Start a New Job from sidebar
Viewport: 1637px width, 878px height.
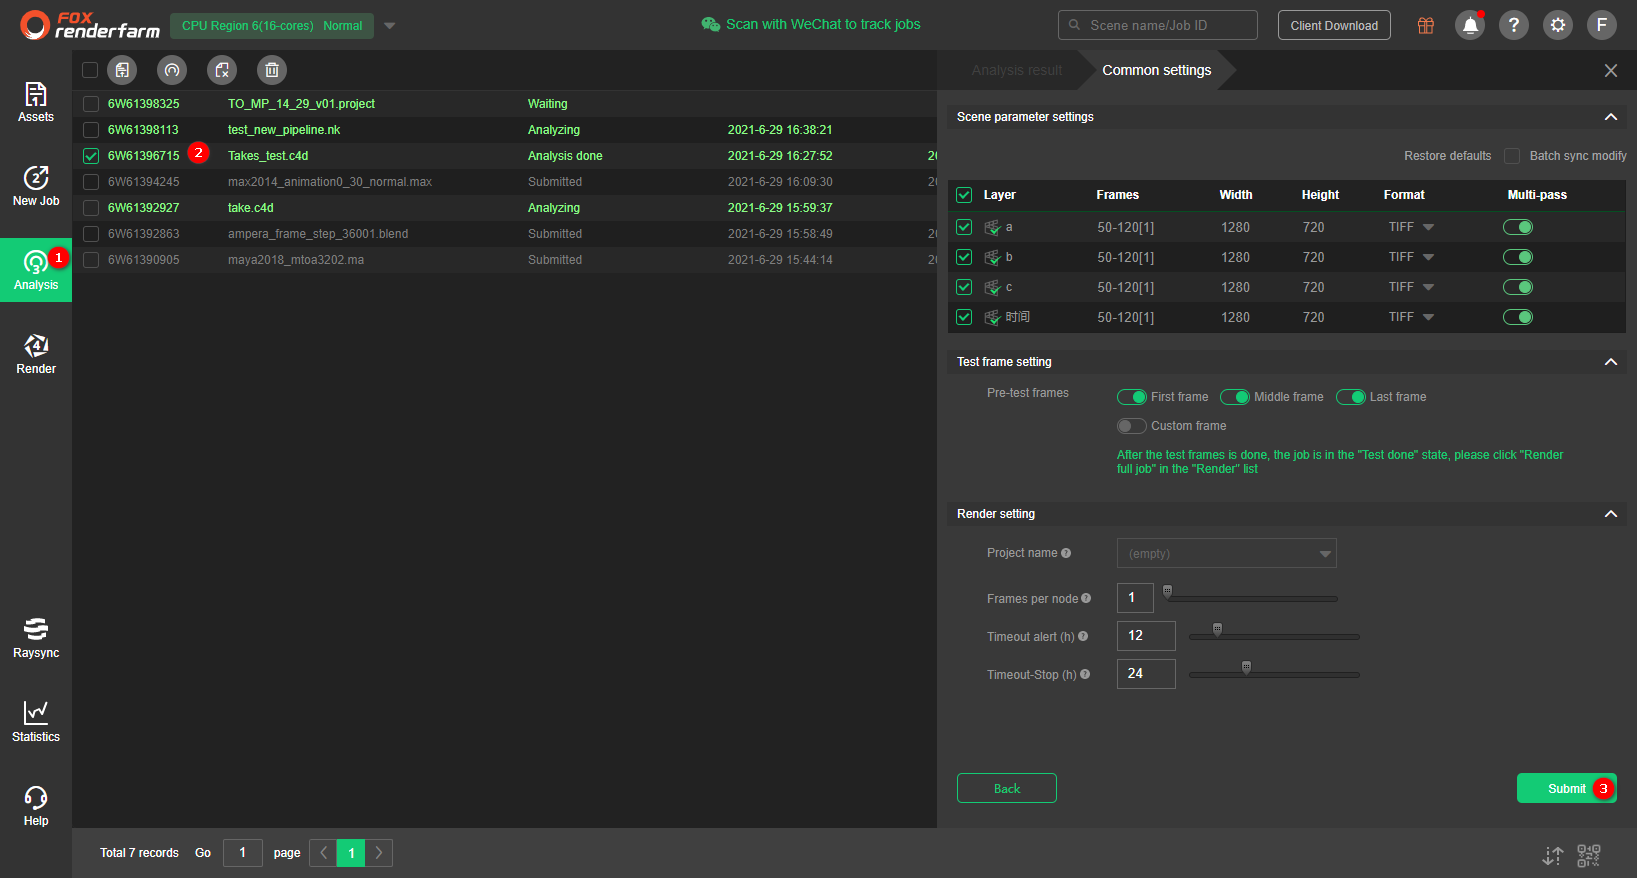point(36,186)
